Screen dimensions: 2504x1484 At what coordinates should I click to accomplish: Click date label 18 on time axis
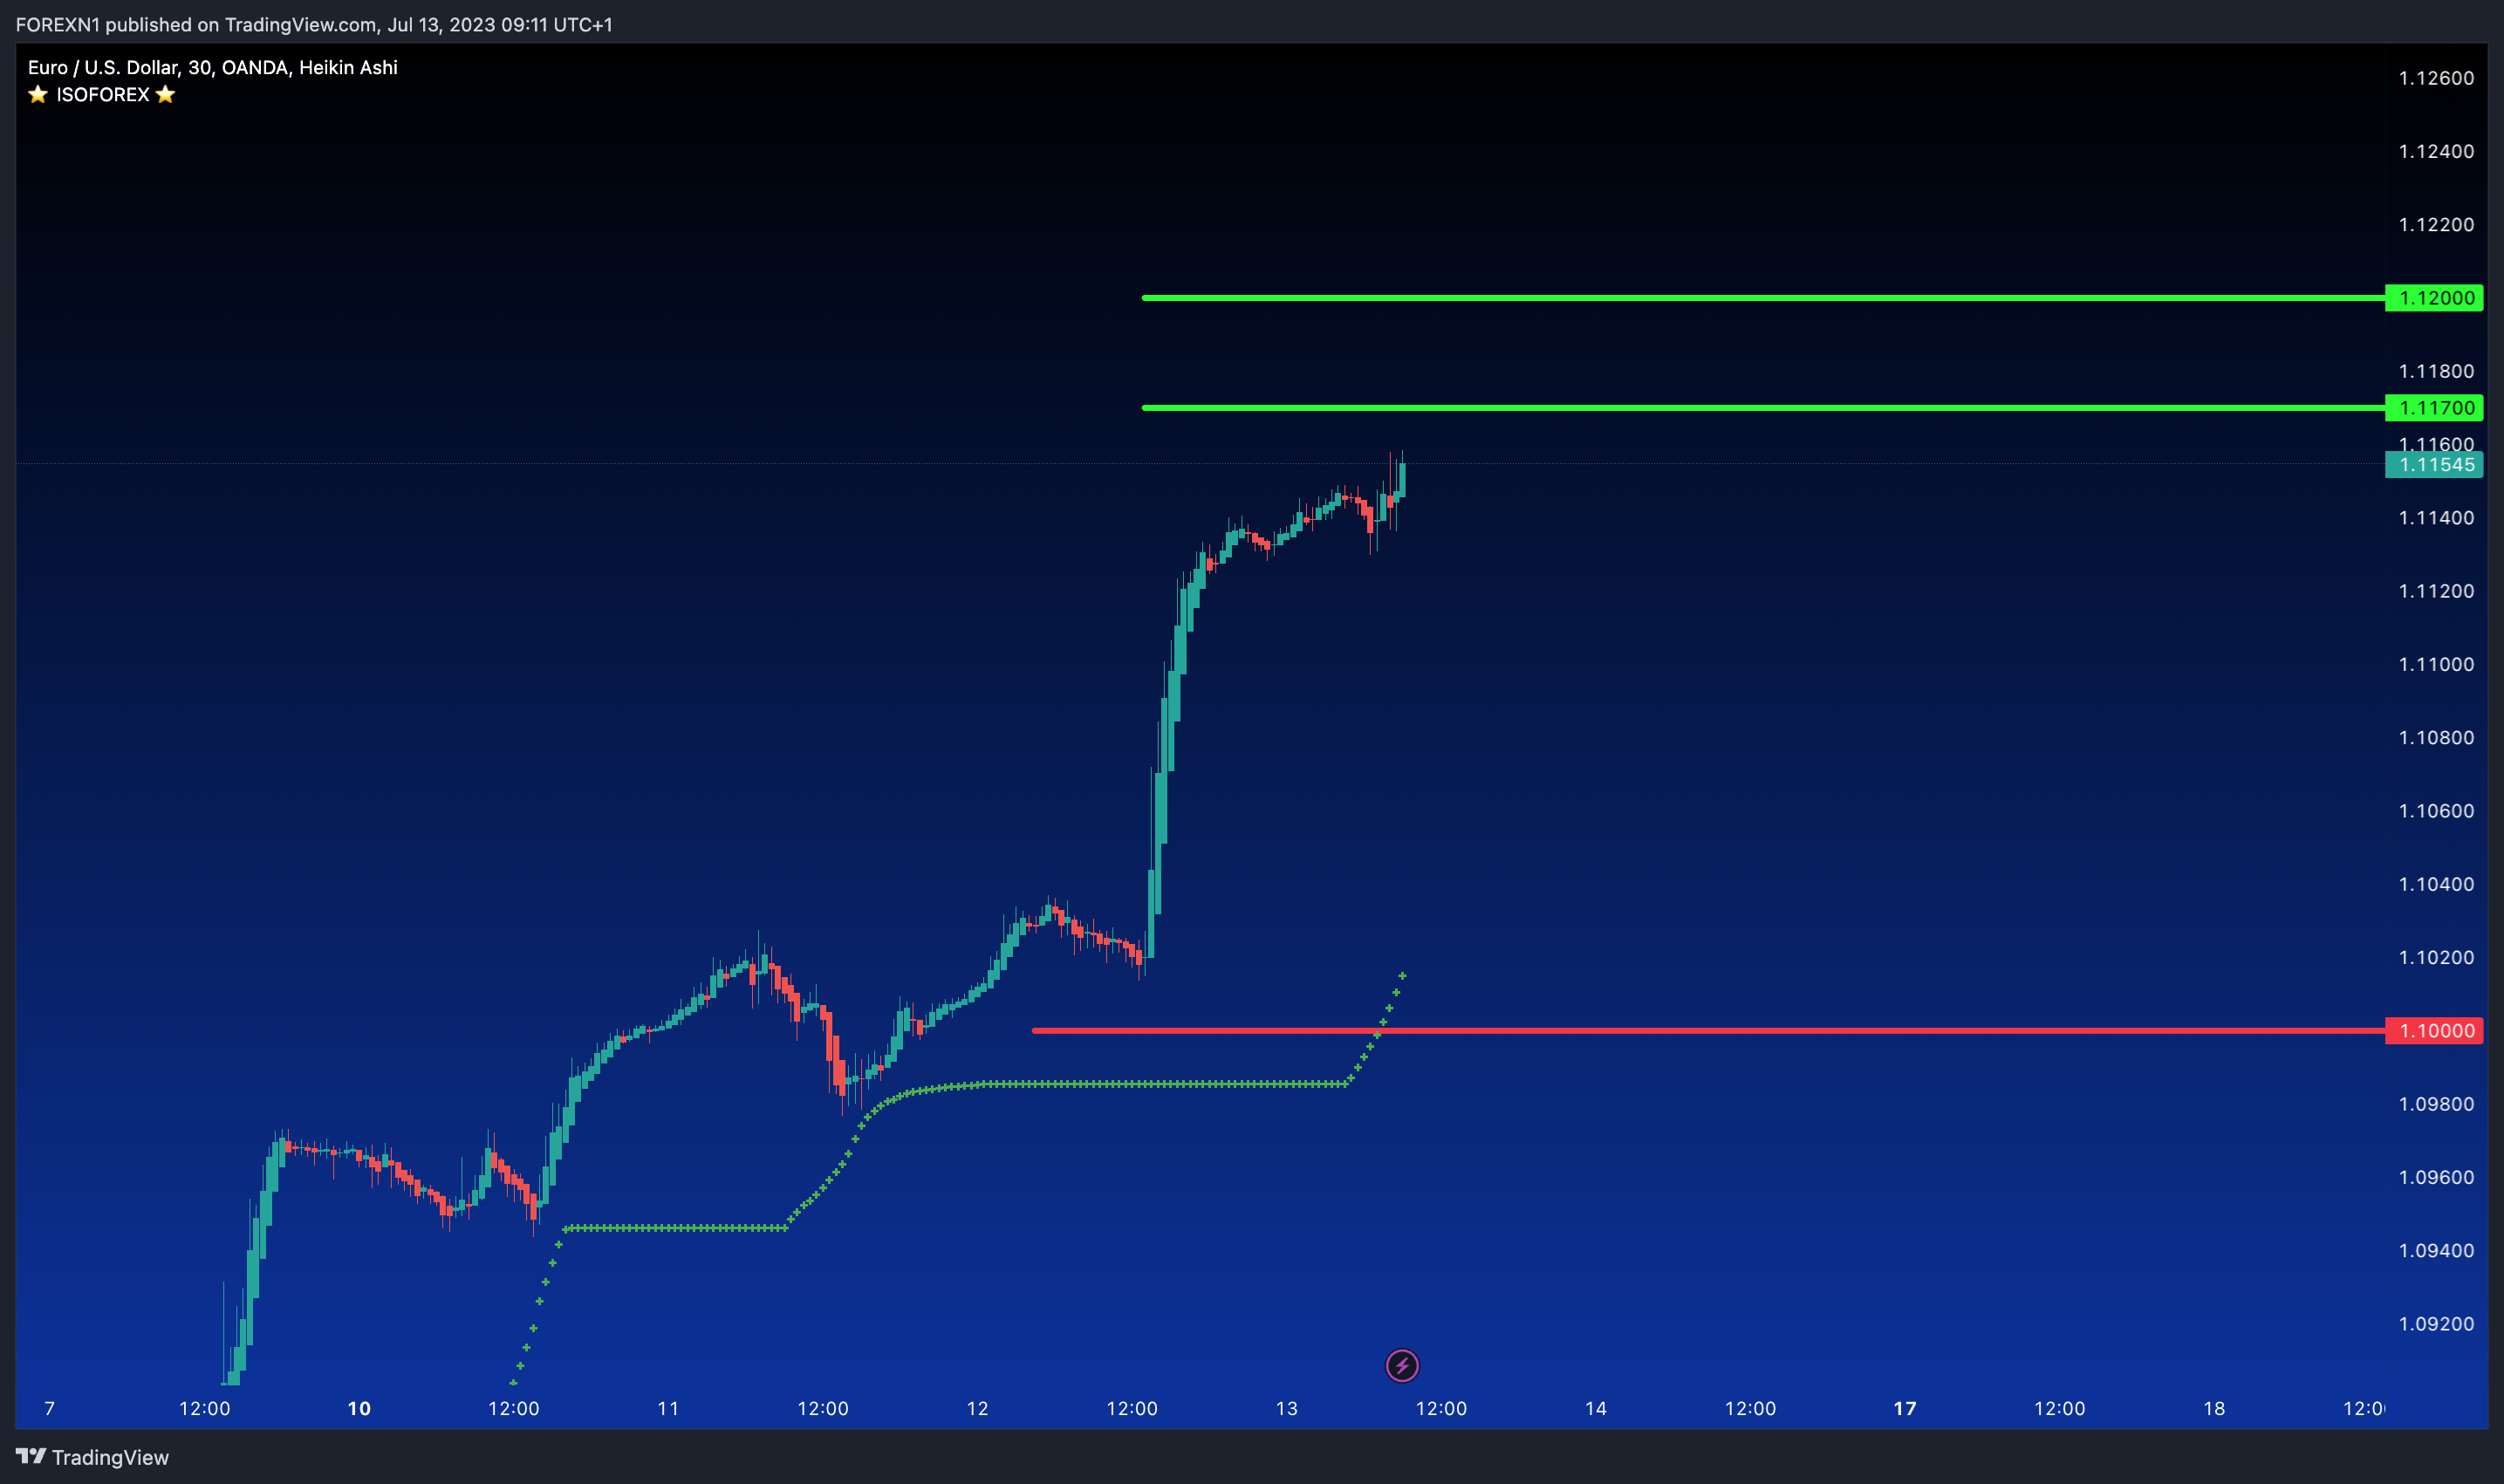[2214, 1408]
